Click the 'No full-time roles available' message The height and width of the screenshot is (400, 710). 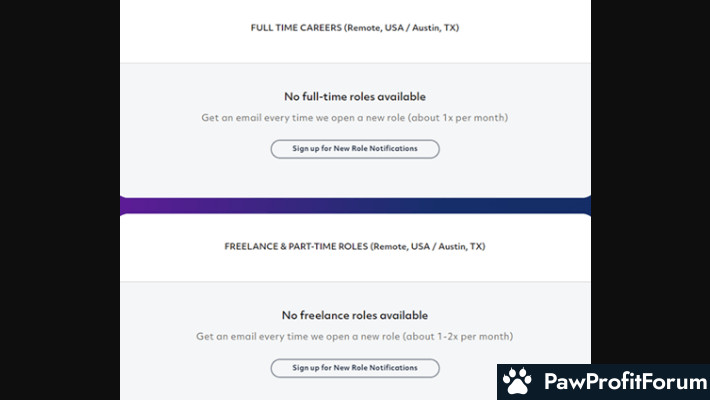coord(355,96)
